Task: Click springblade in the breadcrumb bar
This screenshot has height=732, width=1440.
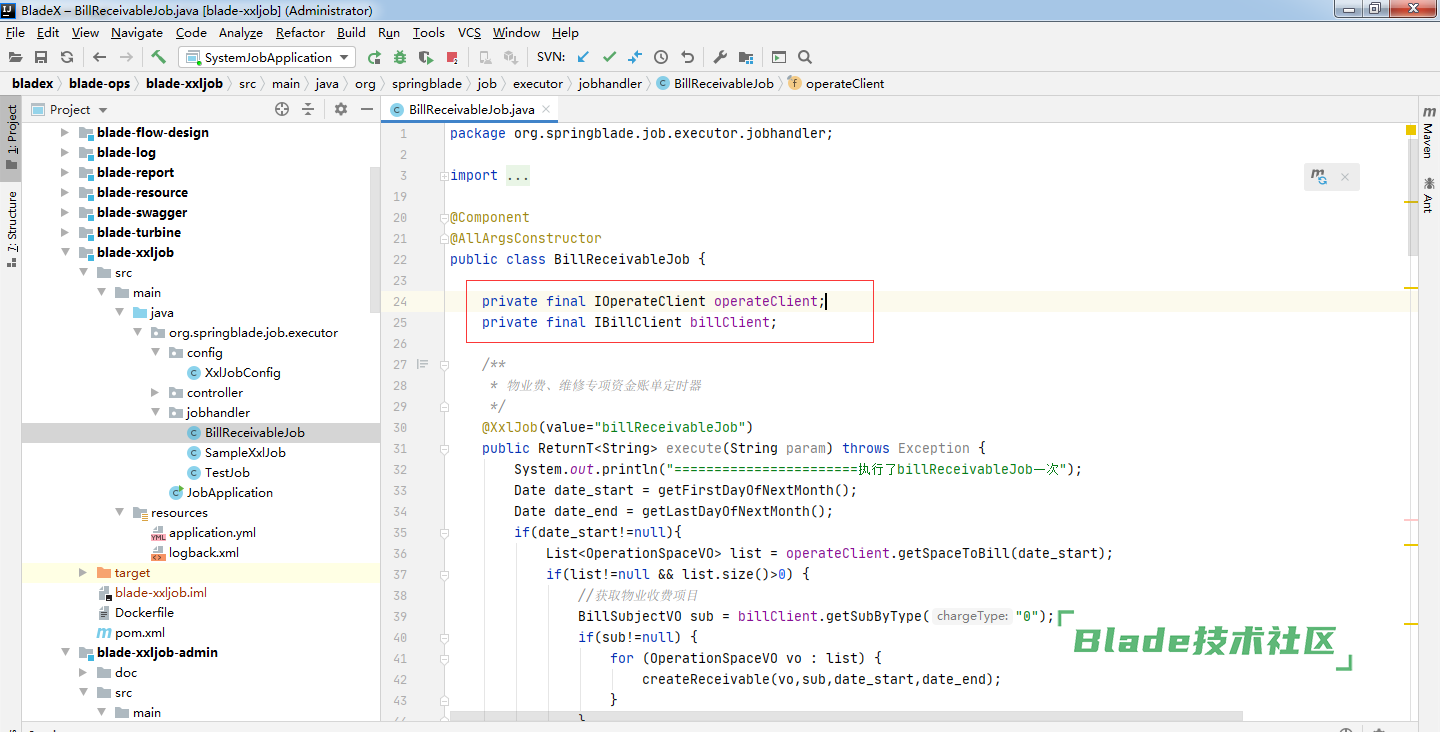Action: (427, 83)
